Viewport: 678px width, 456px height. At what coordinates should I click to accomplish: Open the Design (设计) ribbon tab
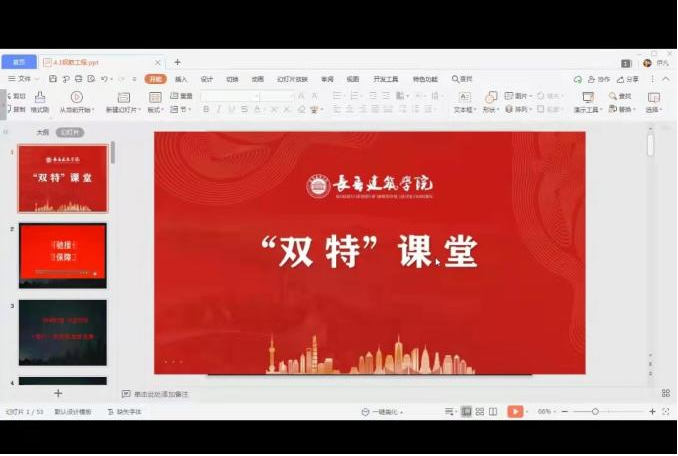[x=207, y=78]
